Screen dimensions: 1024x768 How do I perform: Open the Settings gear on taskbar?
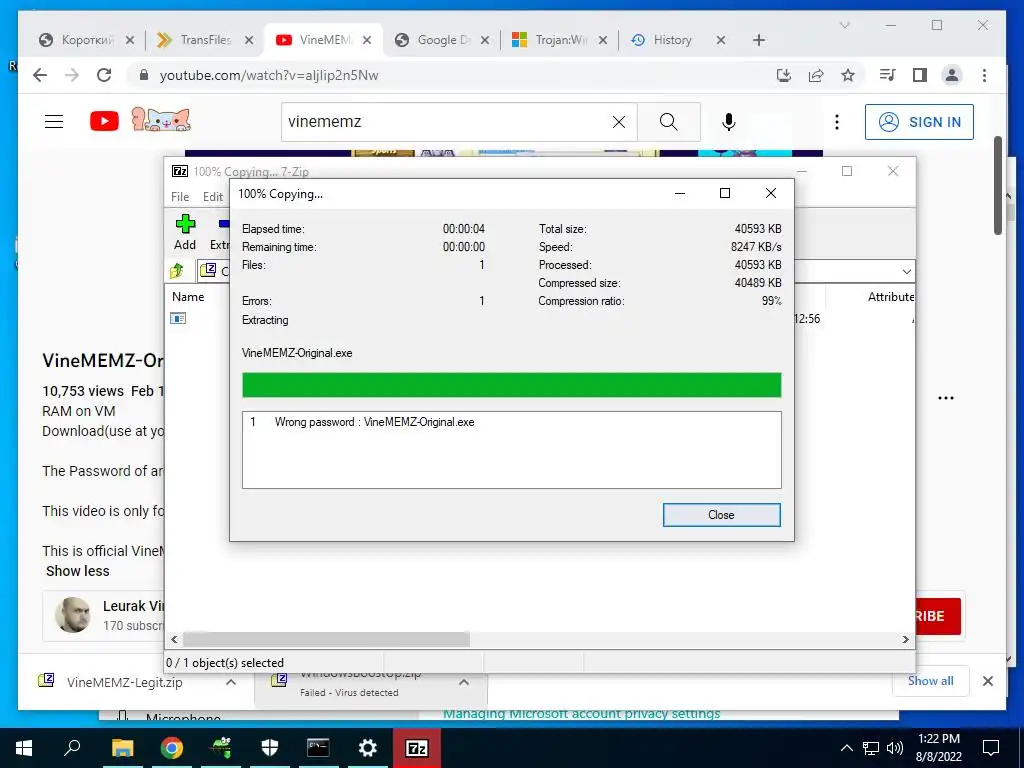click(368, 748)
